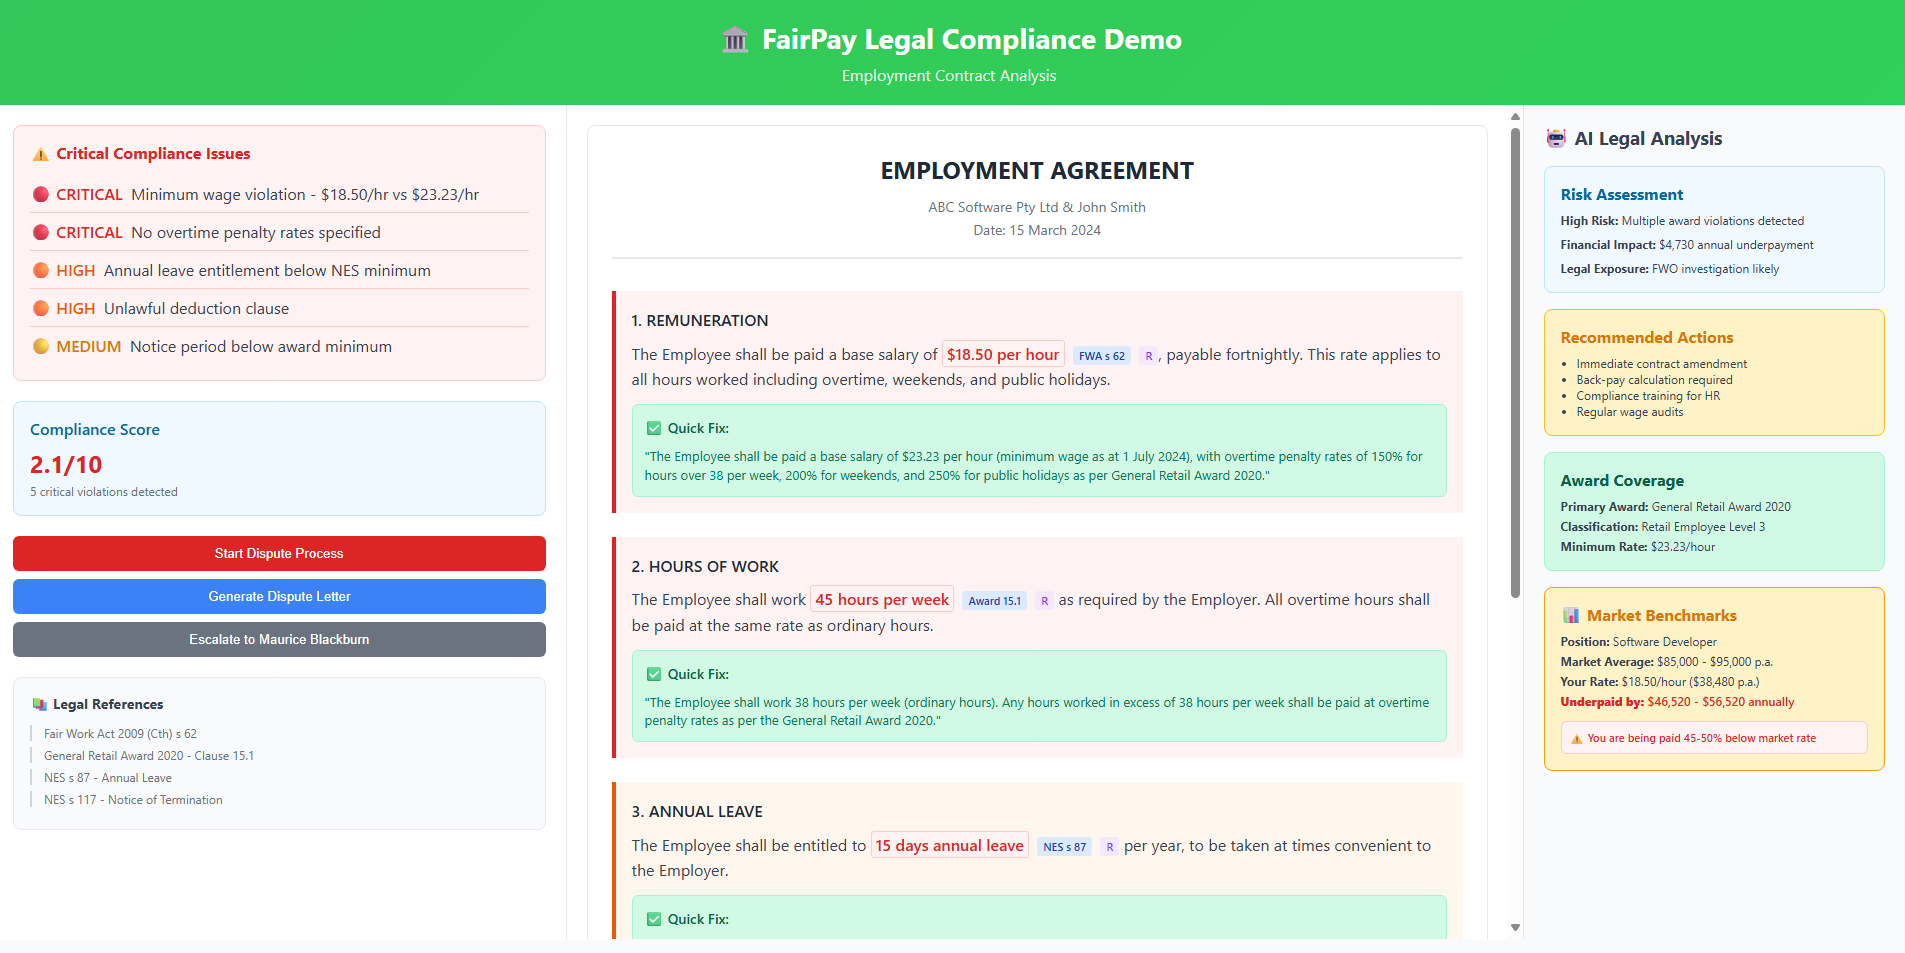Click the EMPLOYMENT AGREEMENT document title

1037,171
